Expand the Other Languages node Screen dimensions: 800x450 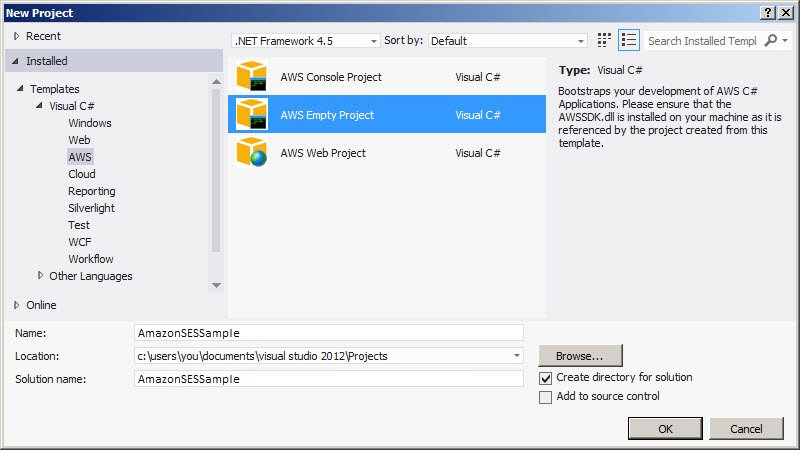[40, 276]
